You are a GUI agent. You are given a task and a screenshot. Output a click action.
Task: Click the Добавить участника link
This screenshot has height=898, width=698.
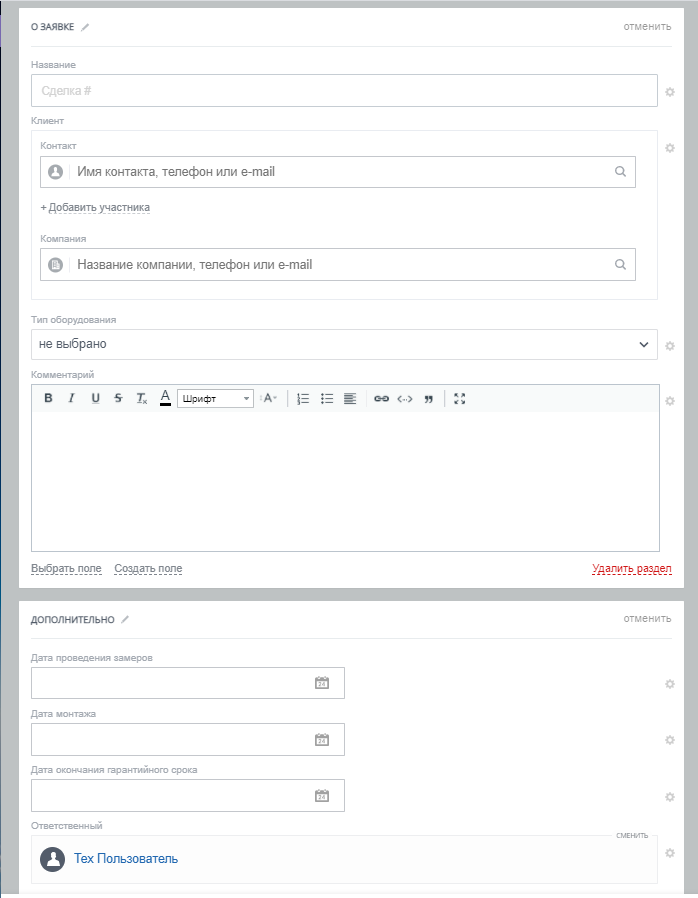(x=95, y=208)
